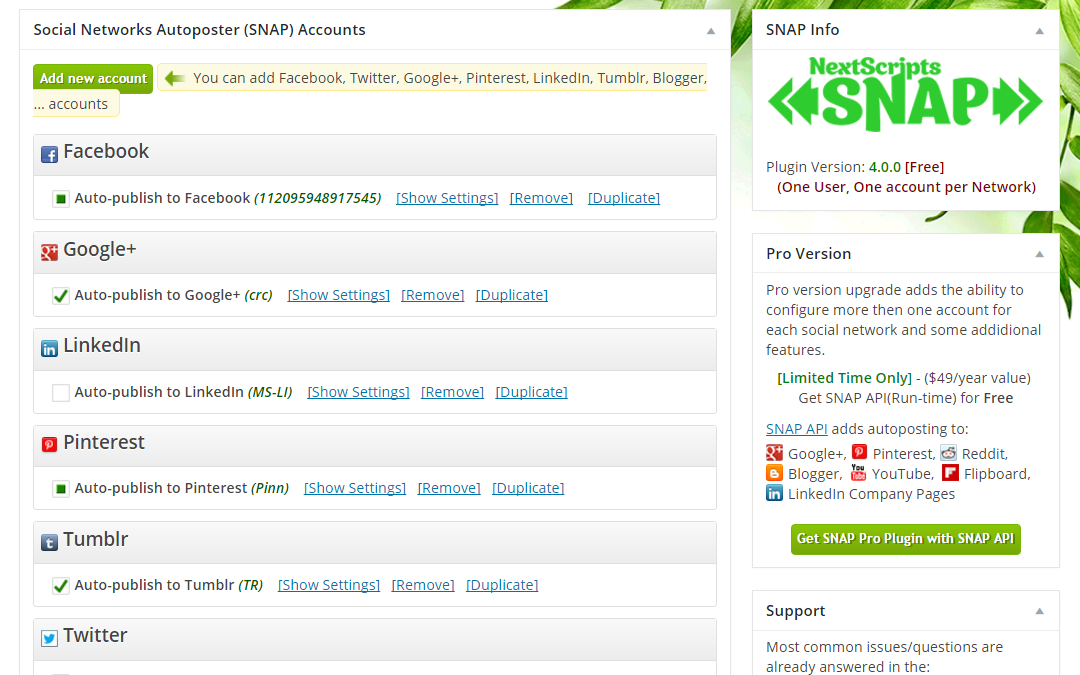The width and height of the screenshot is (1080, 675).
Task: Click Add new account button
Action: (x=93, y=79)
